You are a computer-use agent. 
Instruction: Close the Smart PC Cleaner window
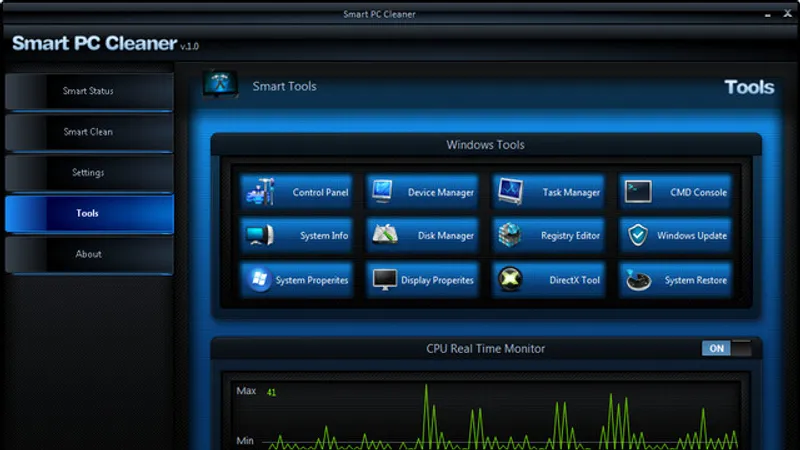pos(787,14)
